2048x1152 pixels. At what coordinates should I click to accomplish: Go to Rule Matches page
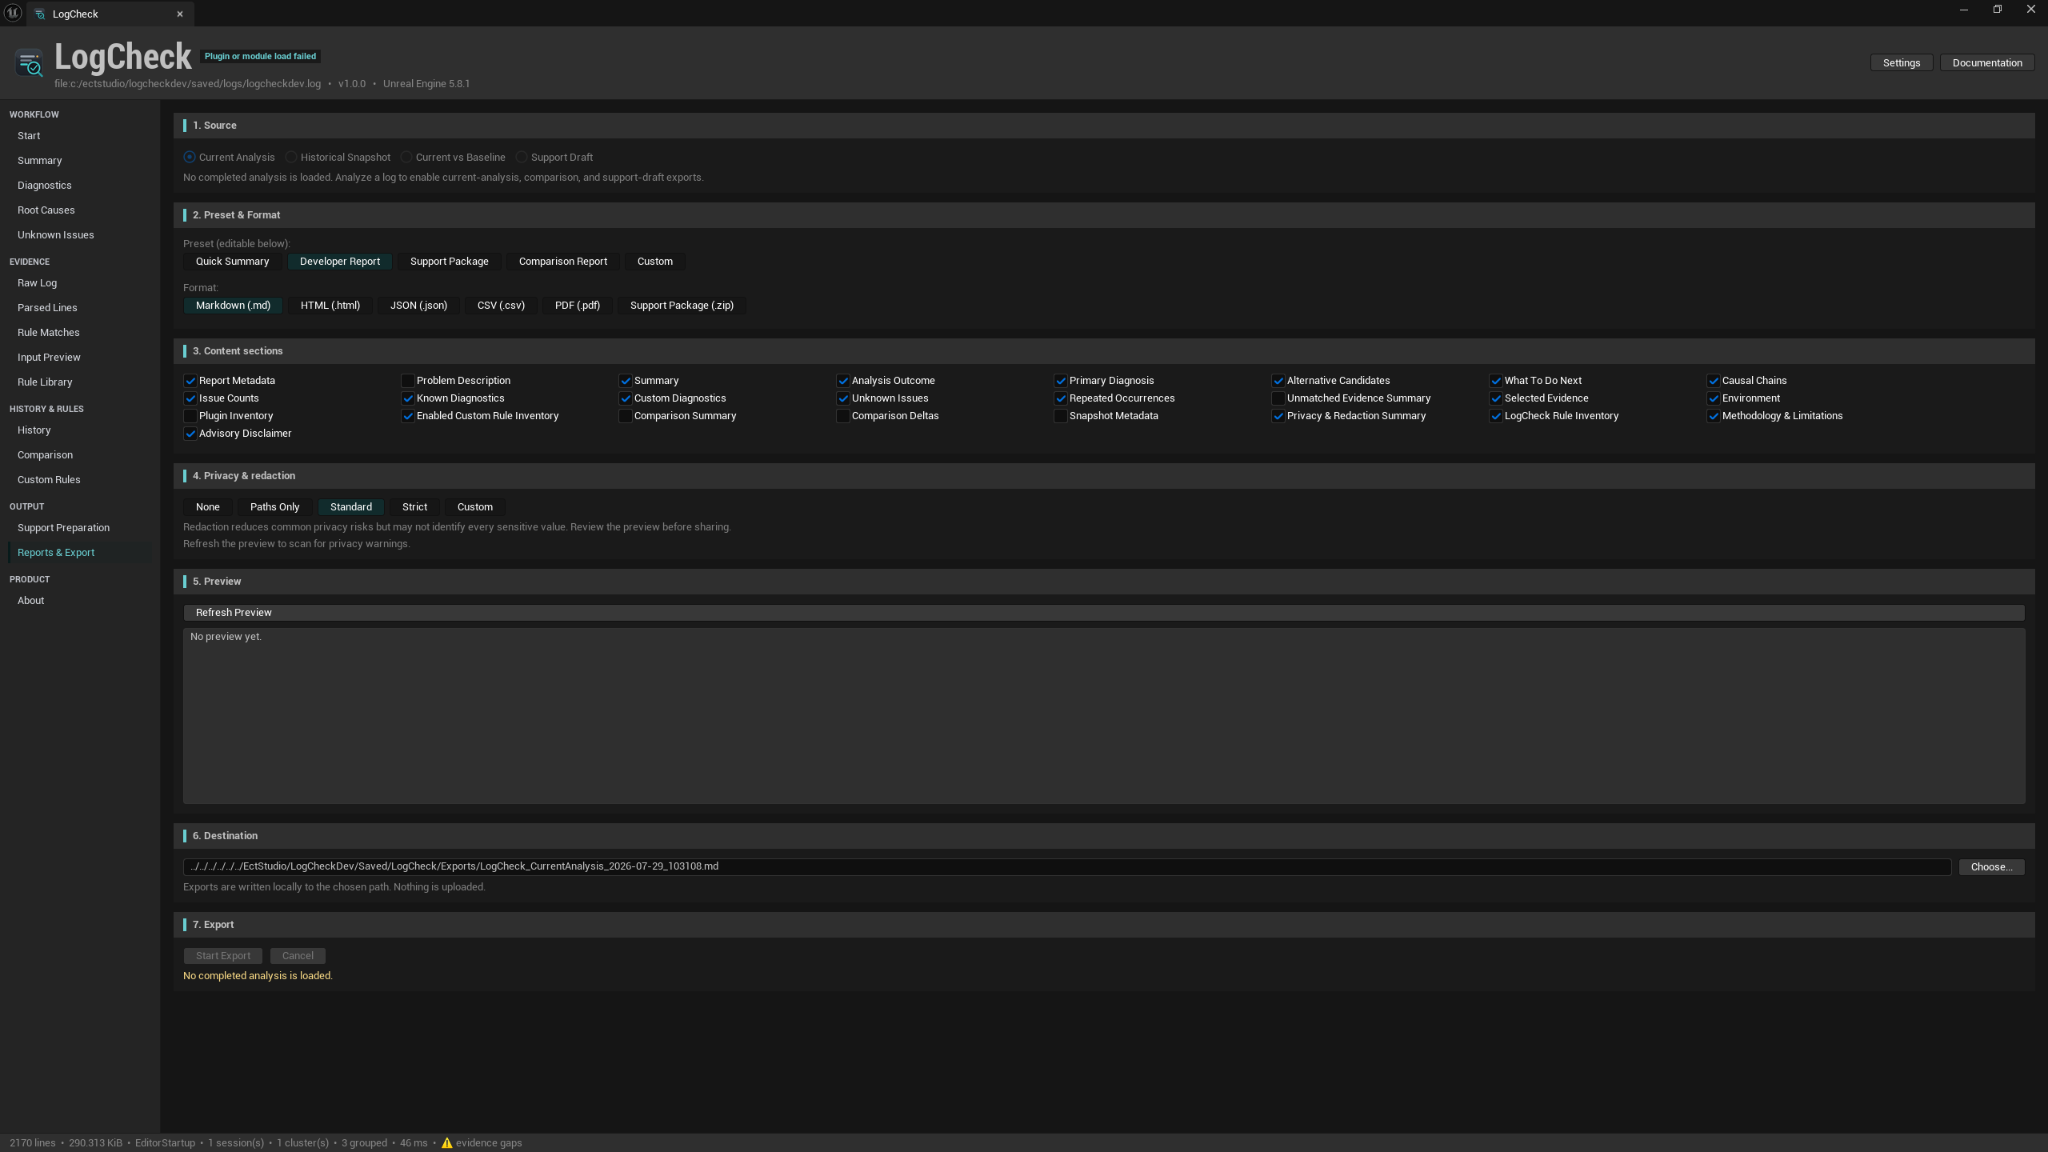[x=48, y=333]
